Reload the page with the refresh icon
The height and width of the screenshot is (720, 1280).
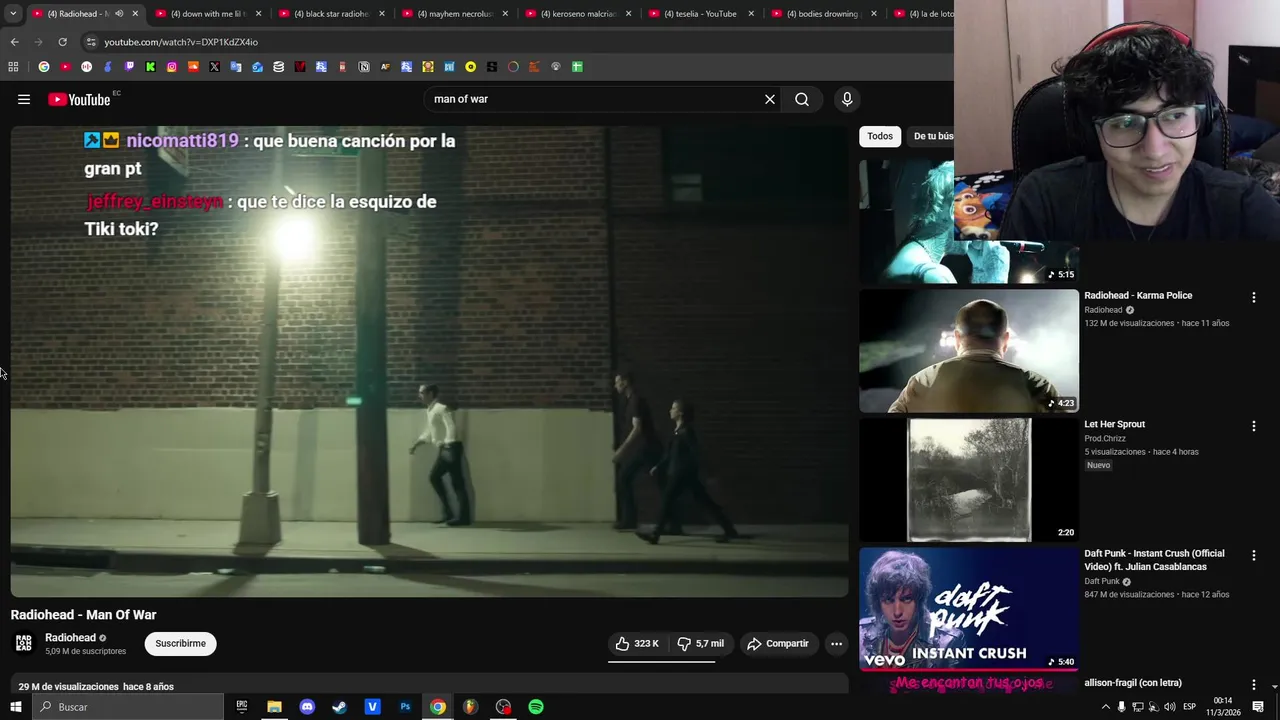(x=62, y=42)
